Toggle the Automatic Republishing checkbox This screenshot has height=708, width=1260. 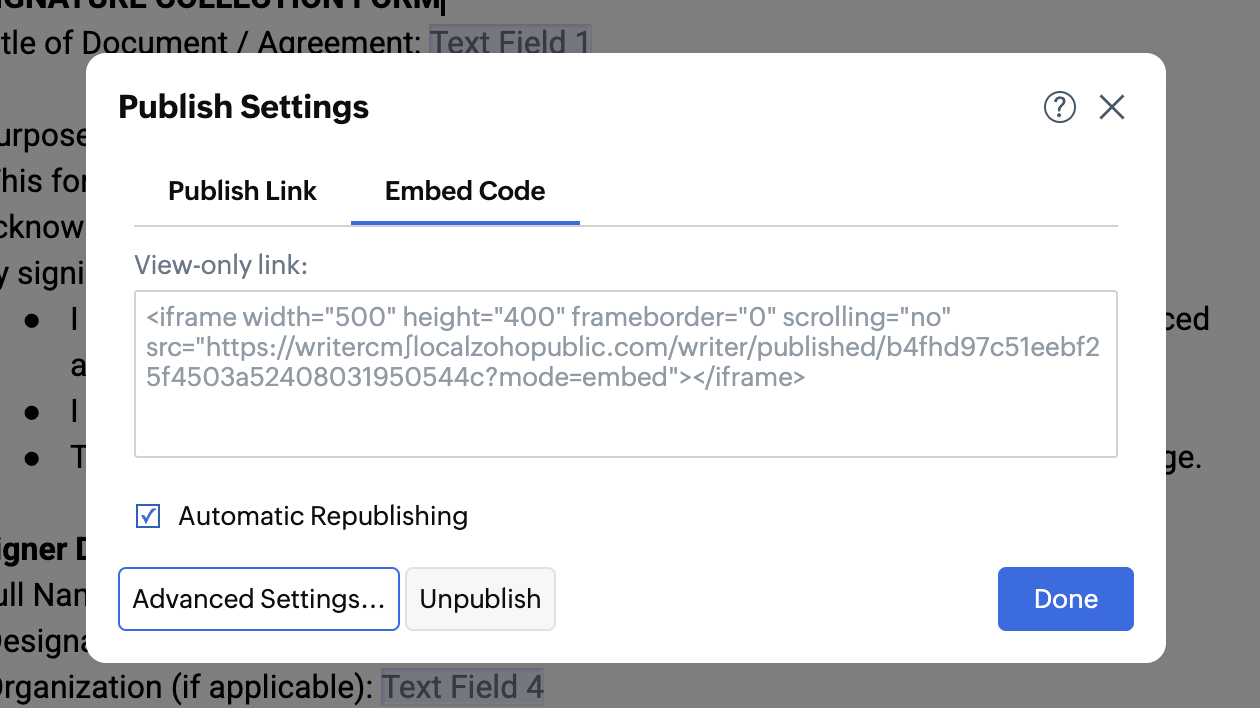148,516
